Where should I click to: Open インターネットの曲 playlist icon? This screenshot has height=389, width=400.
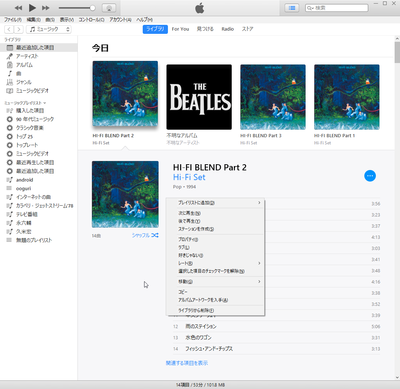[x=10, y=197]
